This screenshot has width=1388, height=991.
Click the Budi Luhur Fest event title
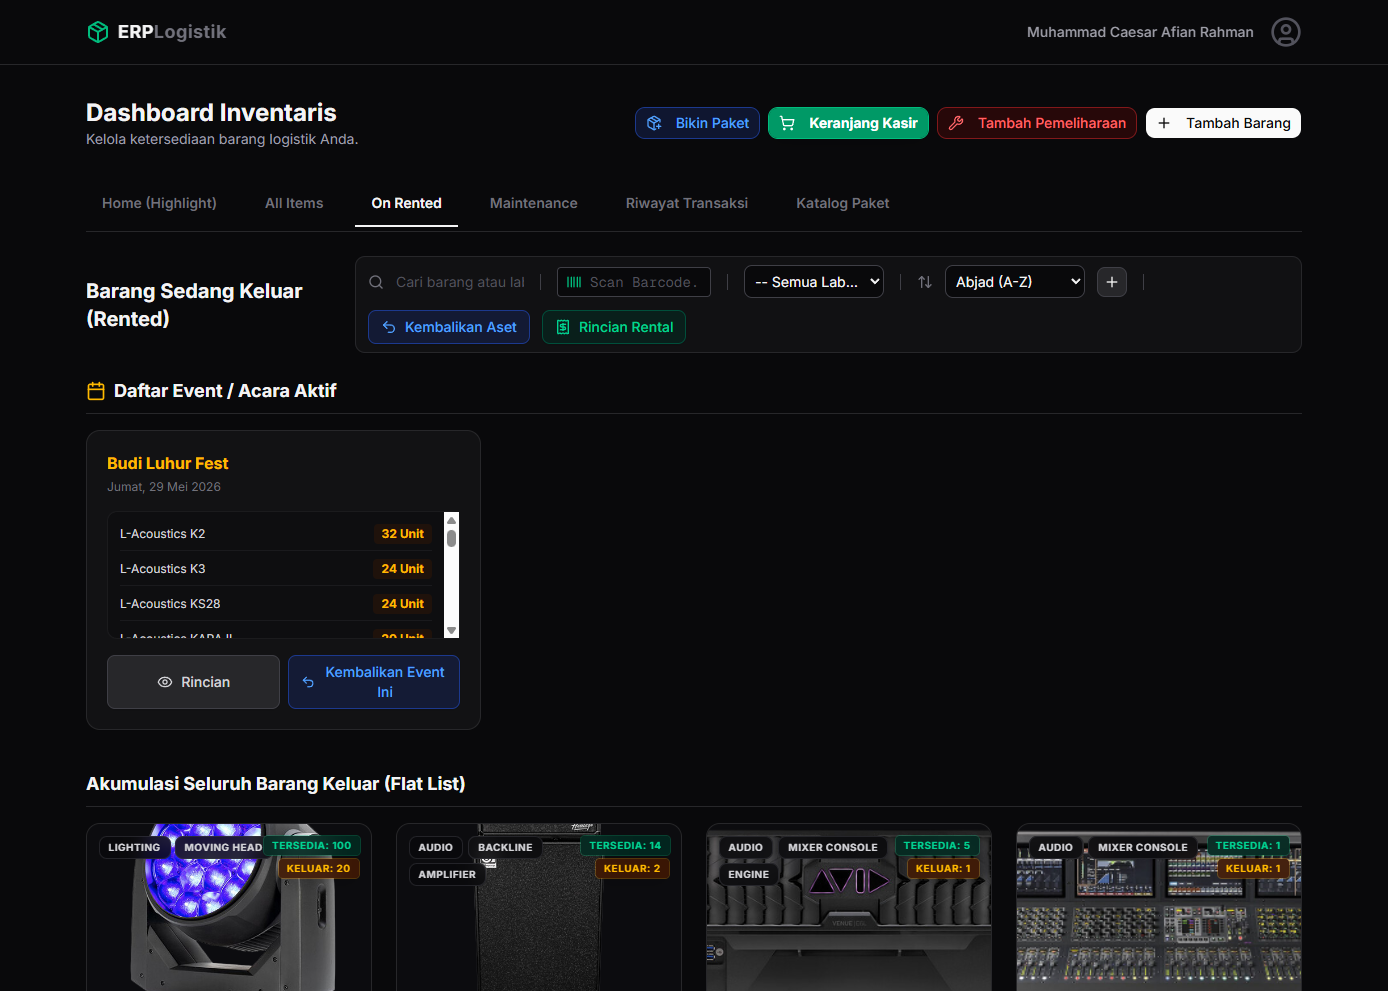tap(168, 463)
